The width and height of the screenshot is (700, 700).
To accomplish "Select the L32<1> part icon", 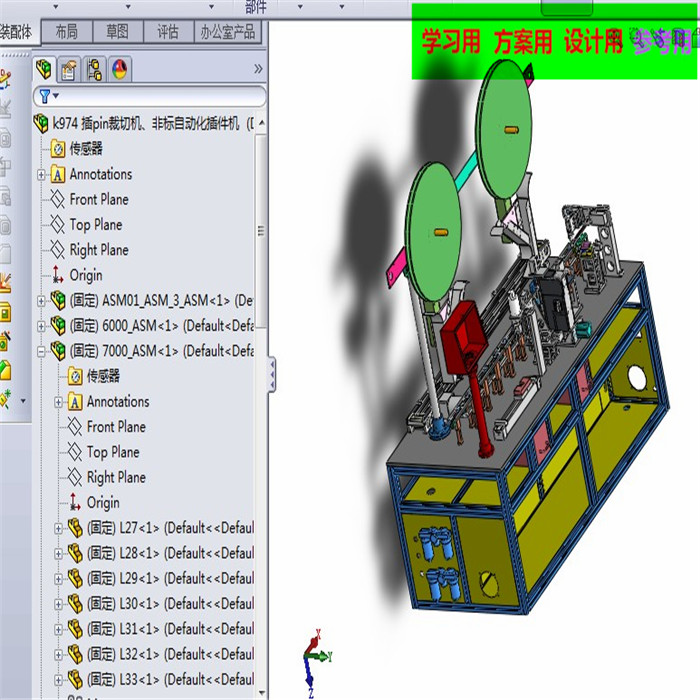I will (x=75, y=655).
